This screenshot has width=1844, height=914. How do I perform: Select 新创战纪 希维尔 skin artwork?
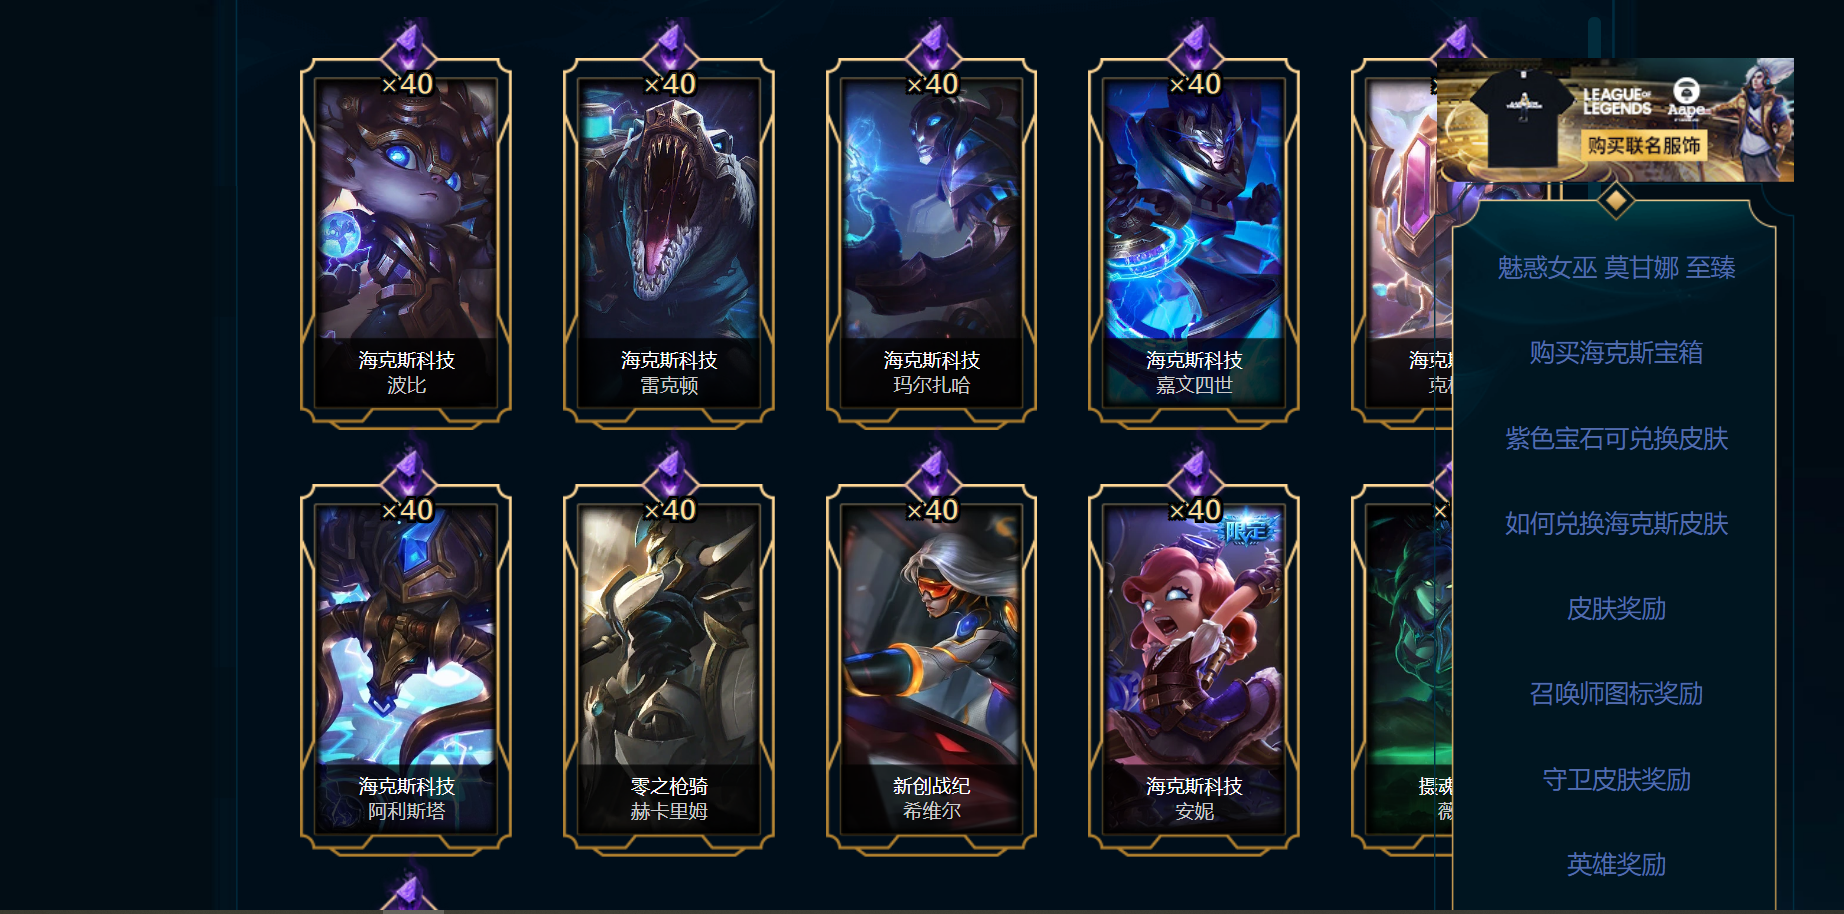932,636
